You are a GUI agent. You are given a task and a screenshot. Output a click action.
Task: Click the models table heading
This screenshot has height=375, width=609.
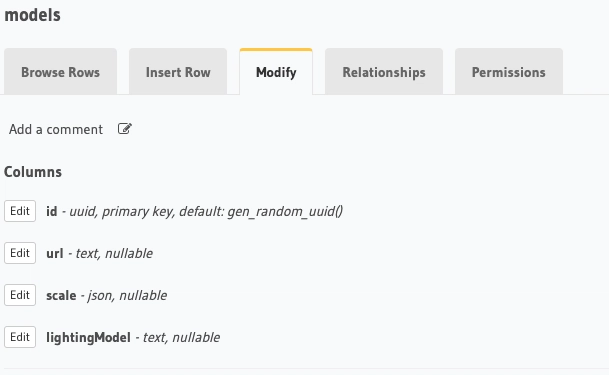(x=33, y=15)
